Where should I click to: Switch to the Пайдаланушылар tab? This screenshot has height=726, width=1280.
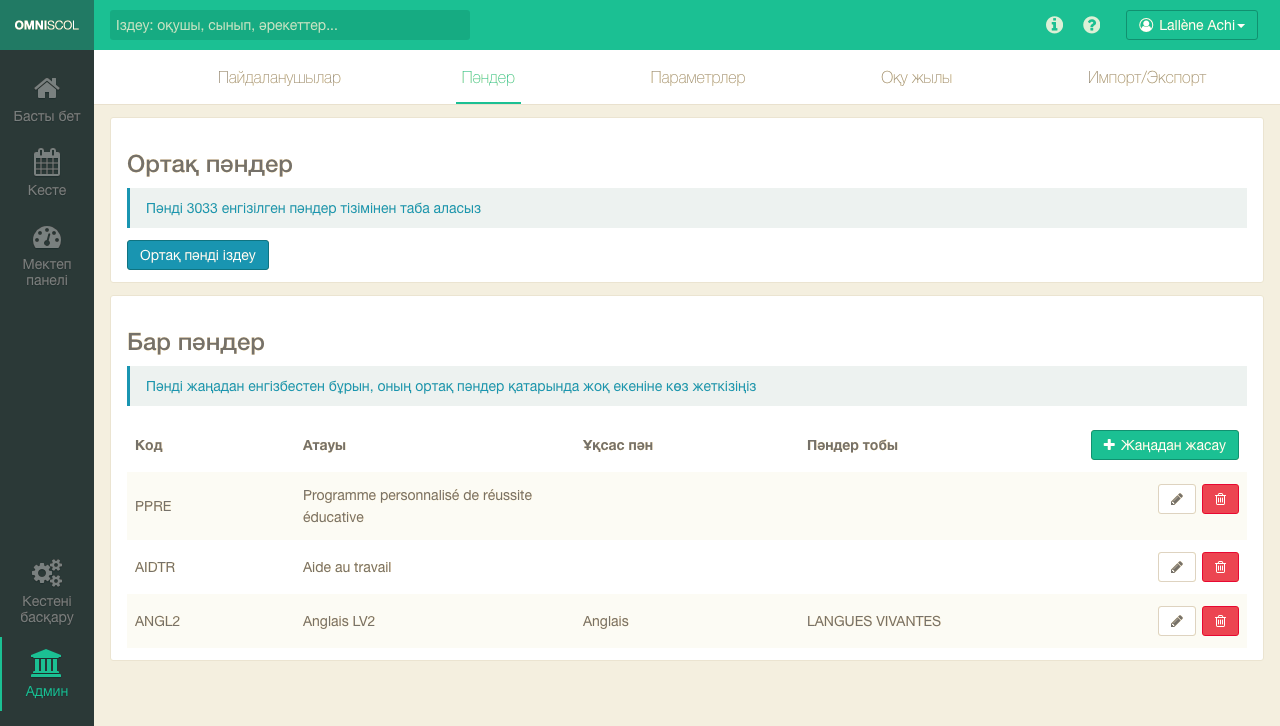point(279,78)
